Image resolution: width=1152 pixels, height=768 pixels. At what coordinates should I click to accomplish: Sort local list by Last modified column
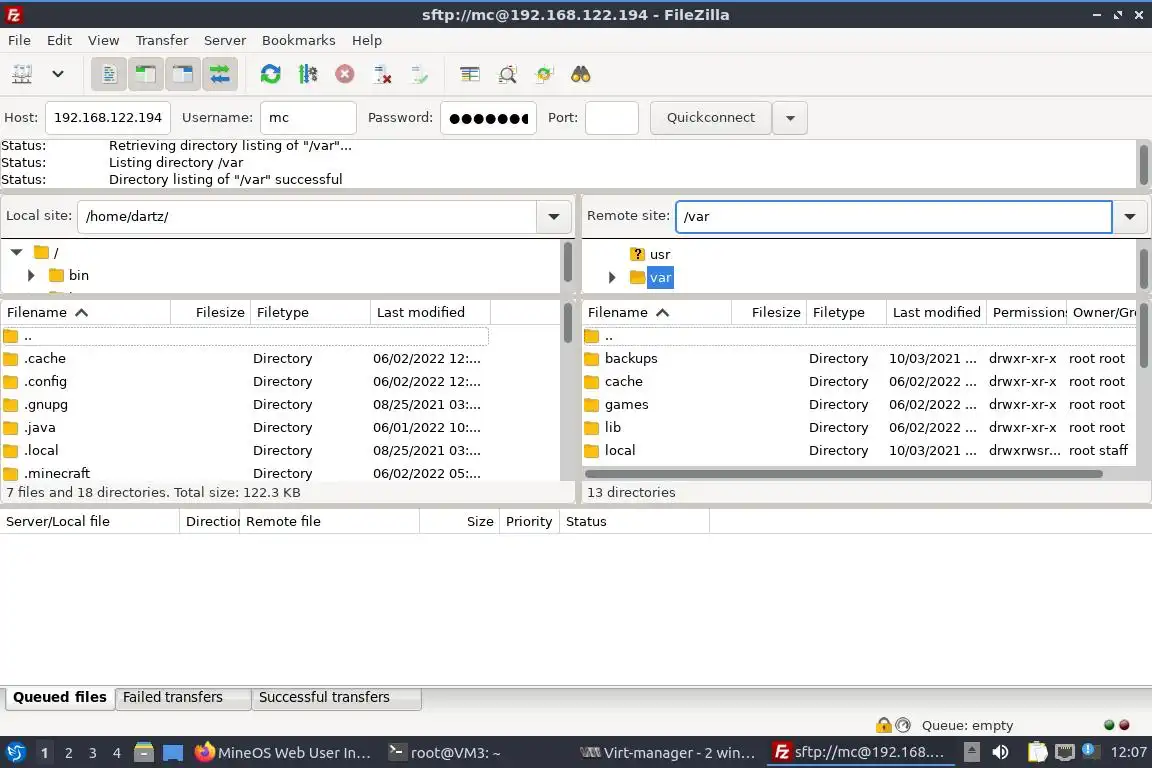click(x=430, y=312)
